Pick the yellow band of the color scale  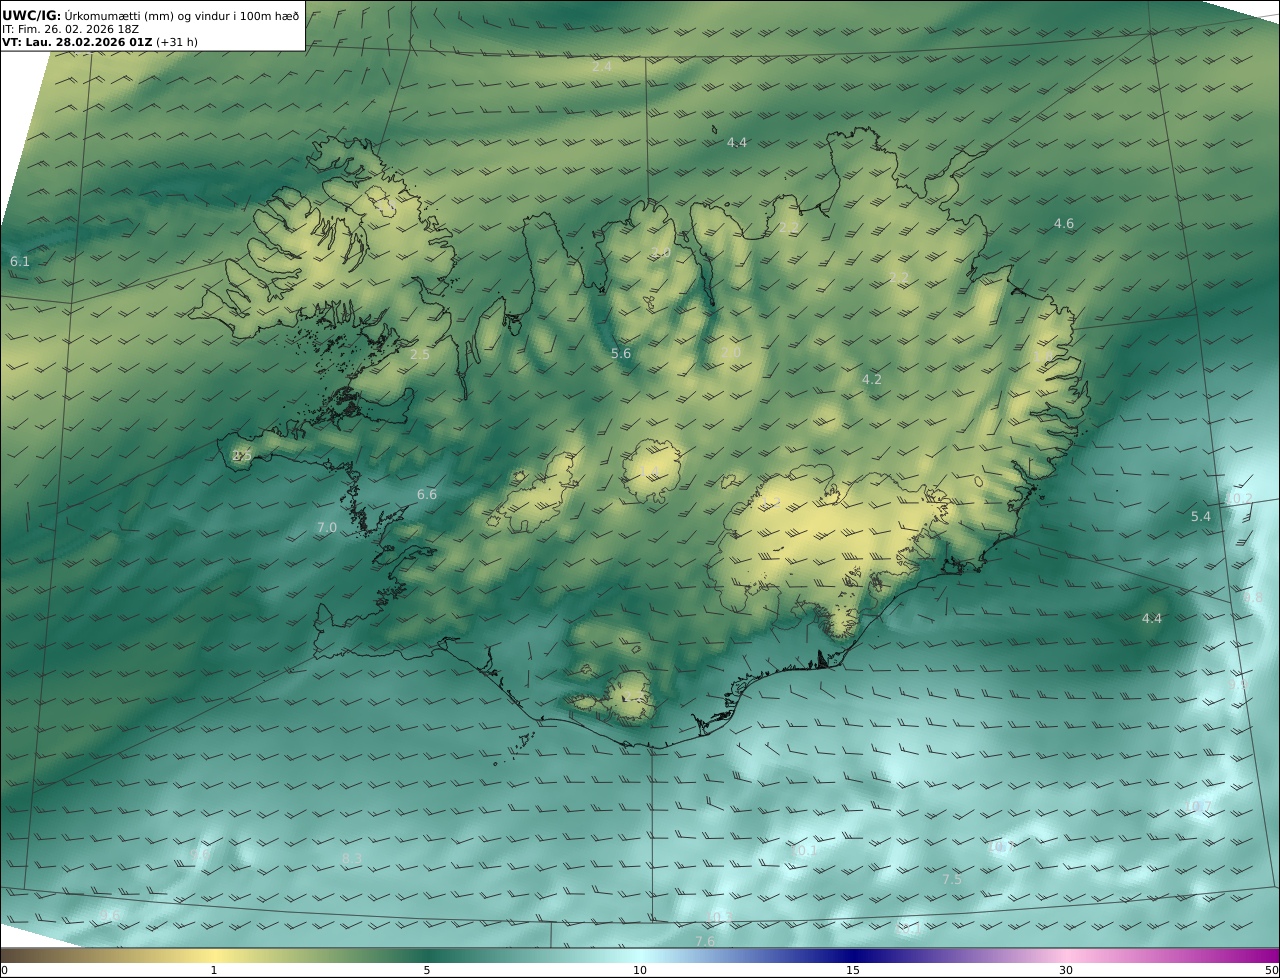click(x=215, y=955)
